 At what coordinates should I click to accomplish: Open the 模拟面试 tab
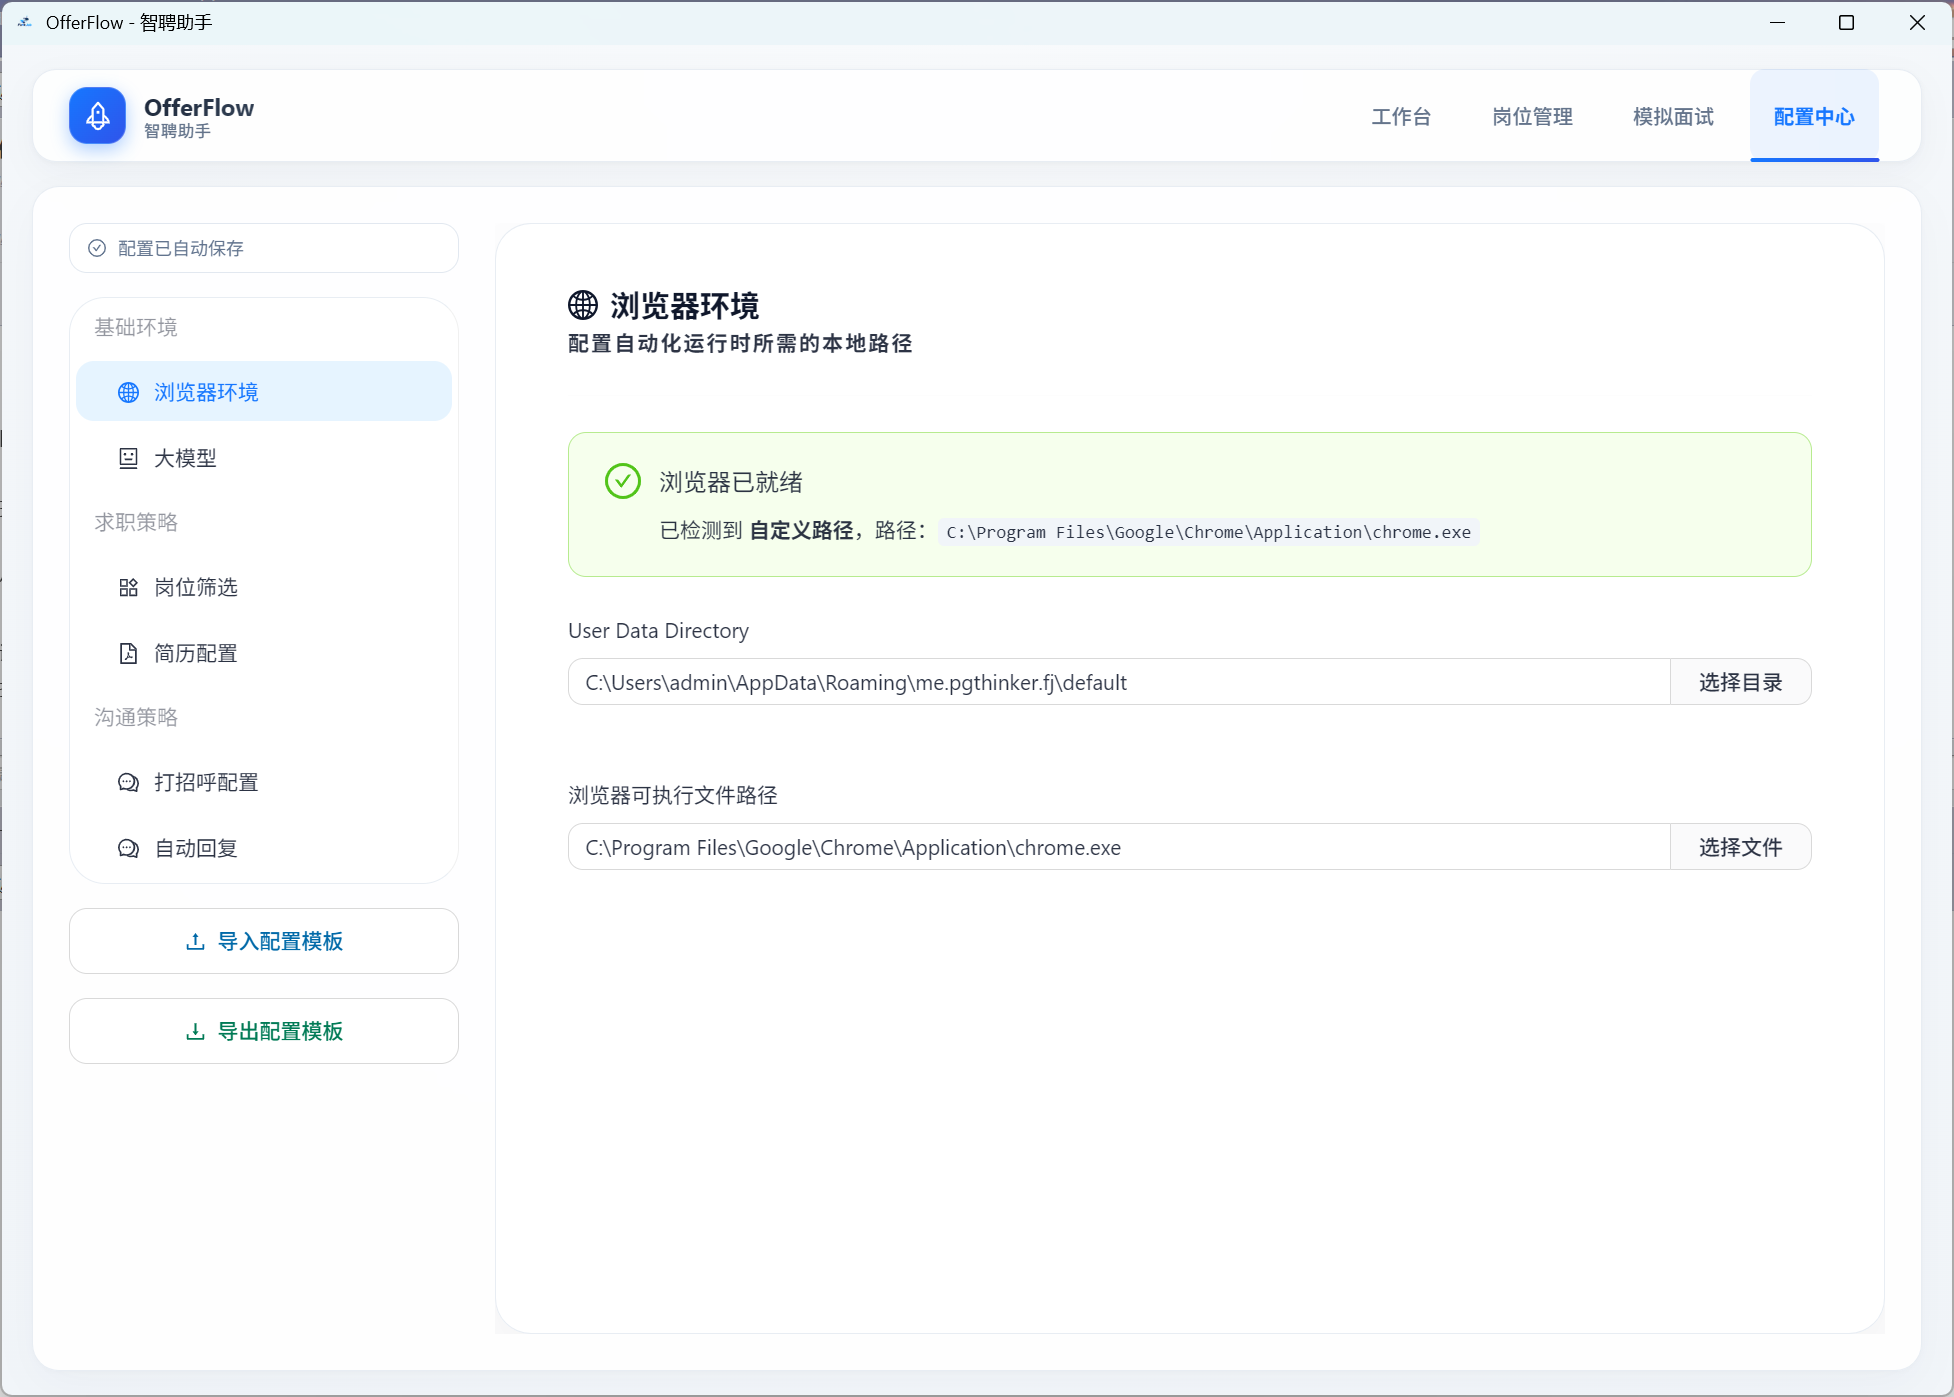(1673, 117)
